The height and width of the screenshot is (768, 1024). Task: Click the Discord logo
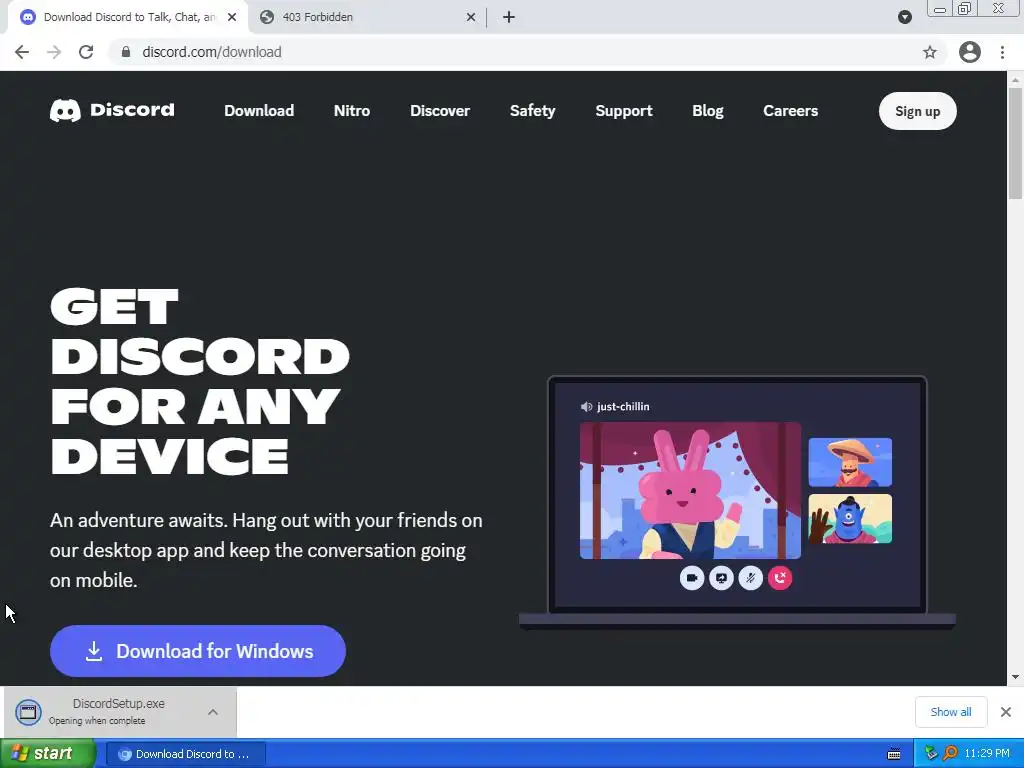112,110
